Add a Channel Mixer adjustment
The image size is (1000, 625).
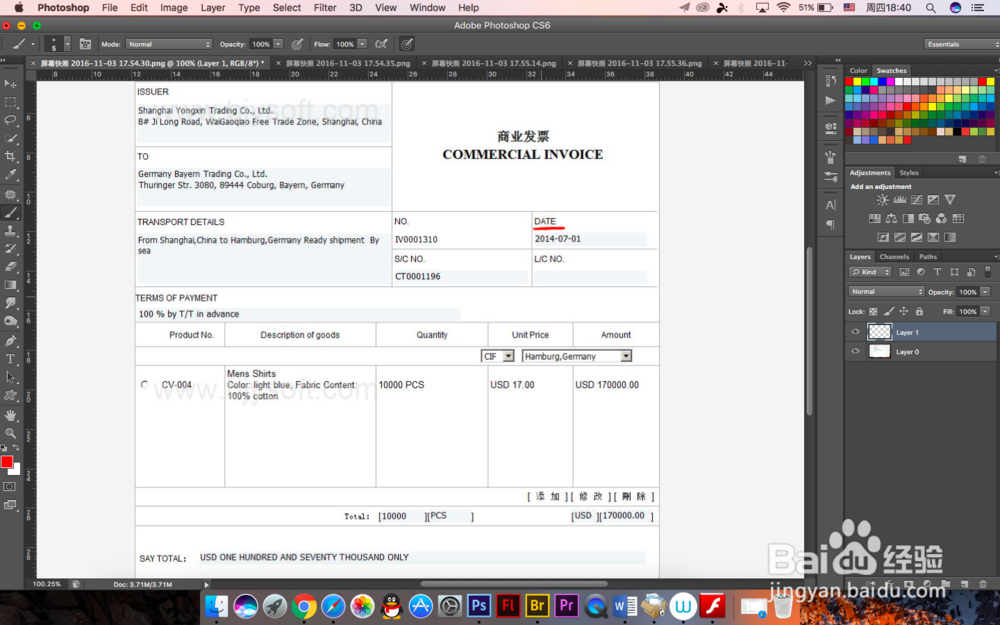tap(941, 219)
